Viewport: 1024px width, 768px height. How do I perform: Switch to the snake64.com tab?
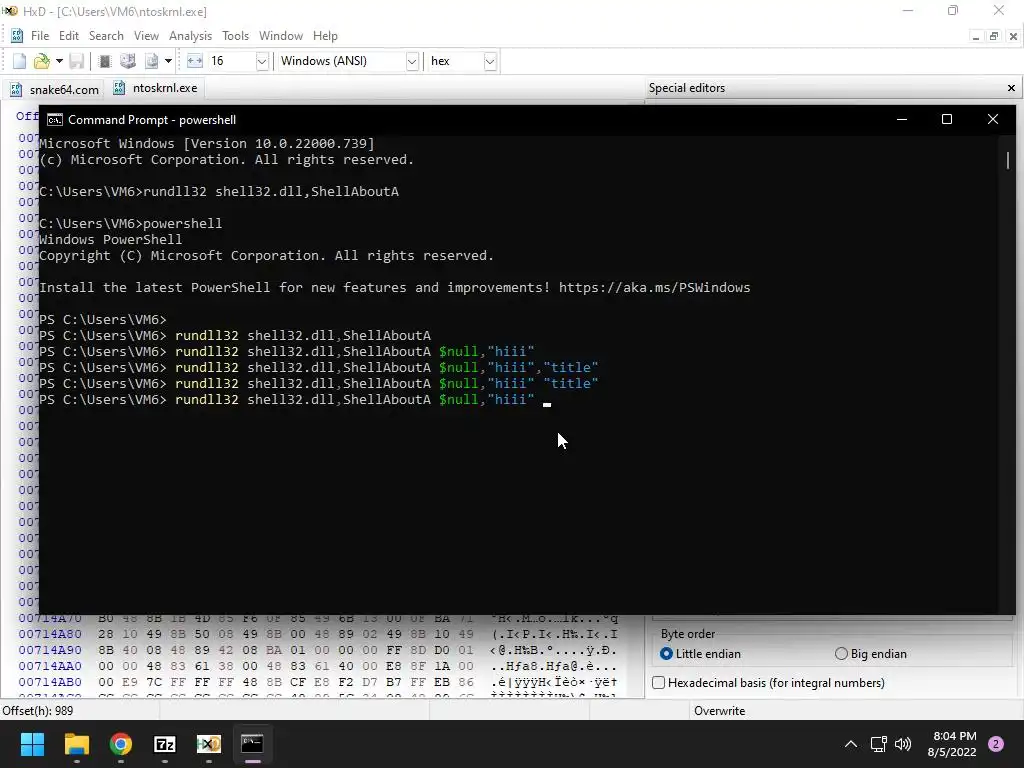54,89
